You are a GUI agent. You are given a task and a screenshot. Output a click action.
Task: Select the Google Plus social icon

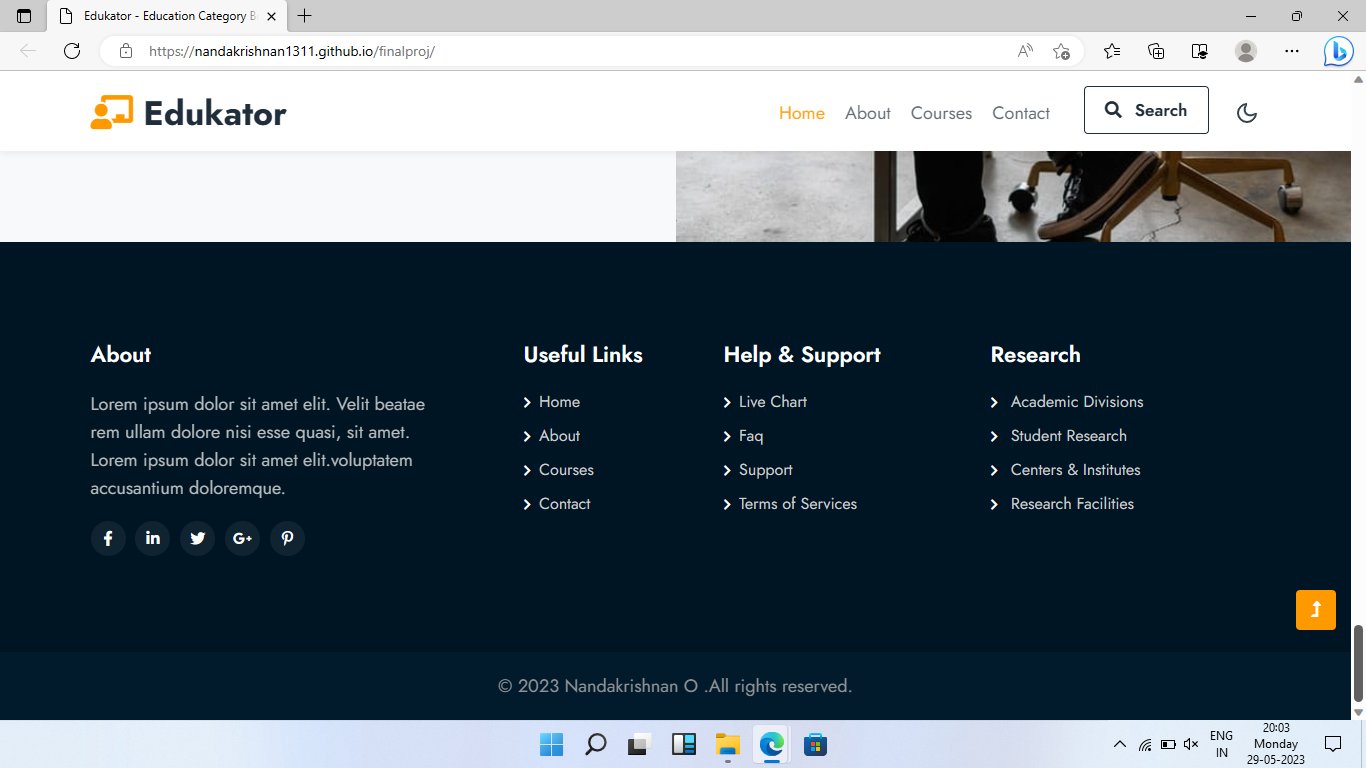coord(242,538)
